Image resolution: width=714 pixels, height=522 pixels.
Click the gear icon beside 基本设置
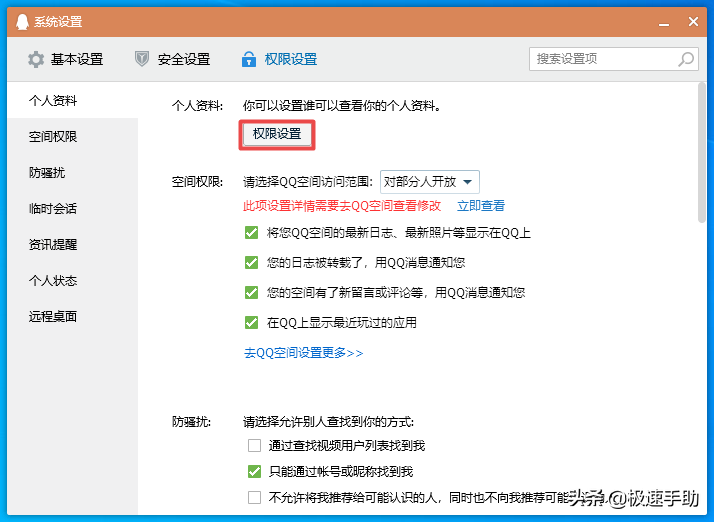click(36, 59)
